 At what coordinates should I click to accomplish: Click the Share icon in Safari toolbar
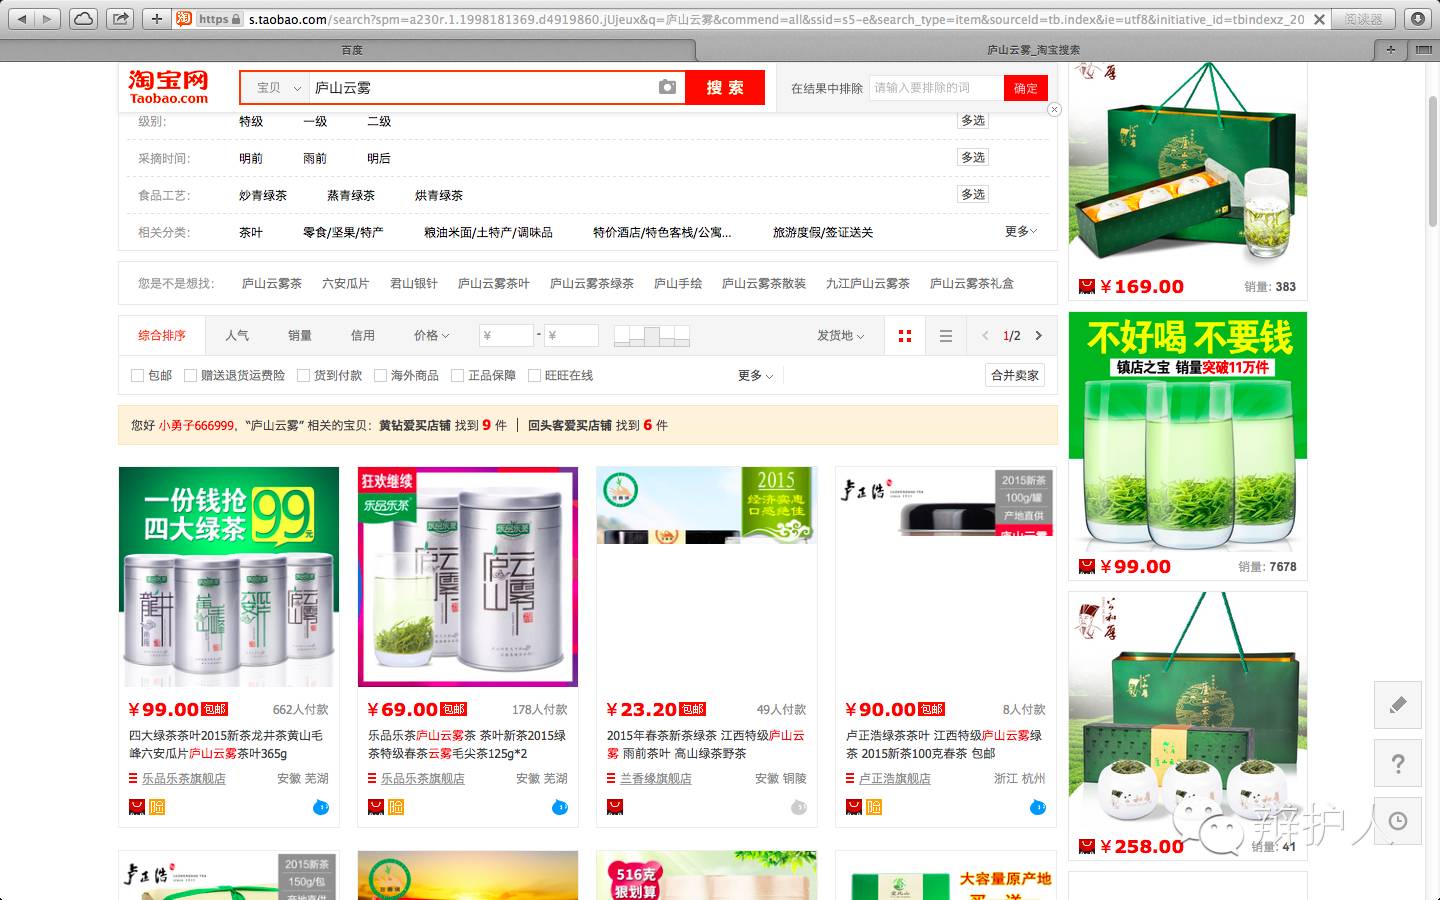tap(120, 19)
